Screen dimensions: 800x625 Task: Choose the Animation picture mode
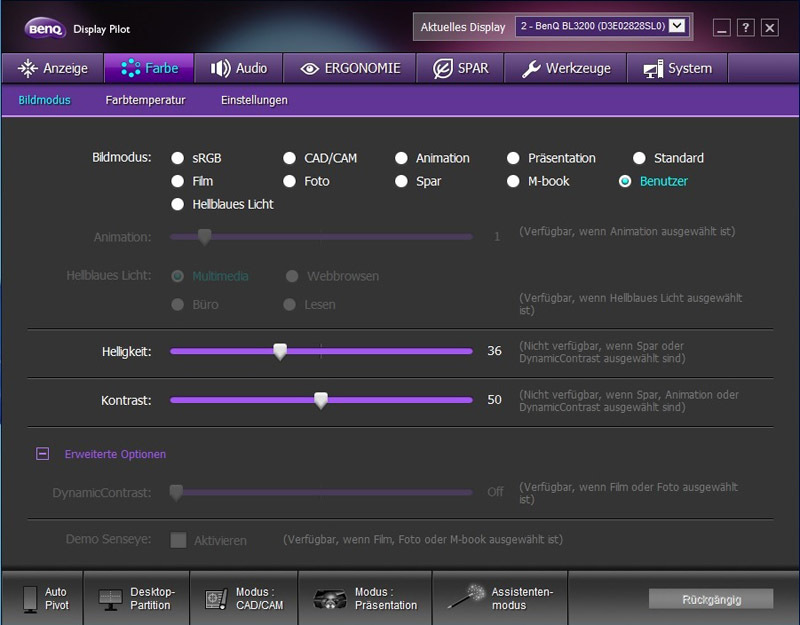click(x=401, y=158)
